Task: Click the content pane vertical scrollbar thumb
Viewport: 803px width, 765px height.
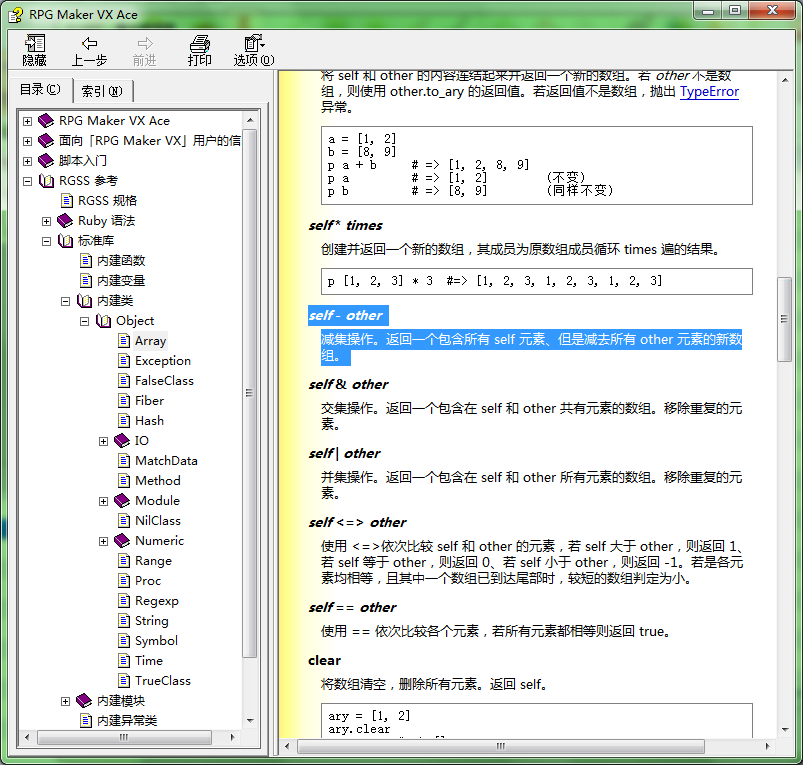Action: click(784, 320)
